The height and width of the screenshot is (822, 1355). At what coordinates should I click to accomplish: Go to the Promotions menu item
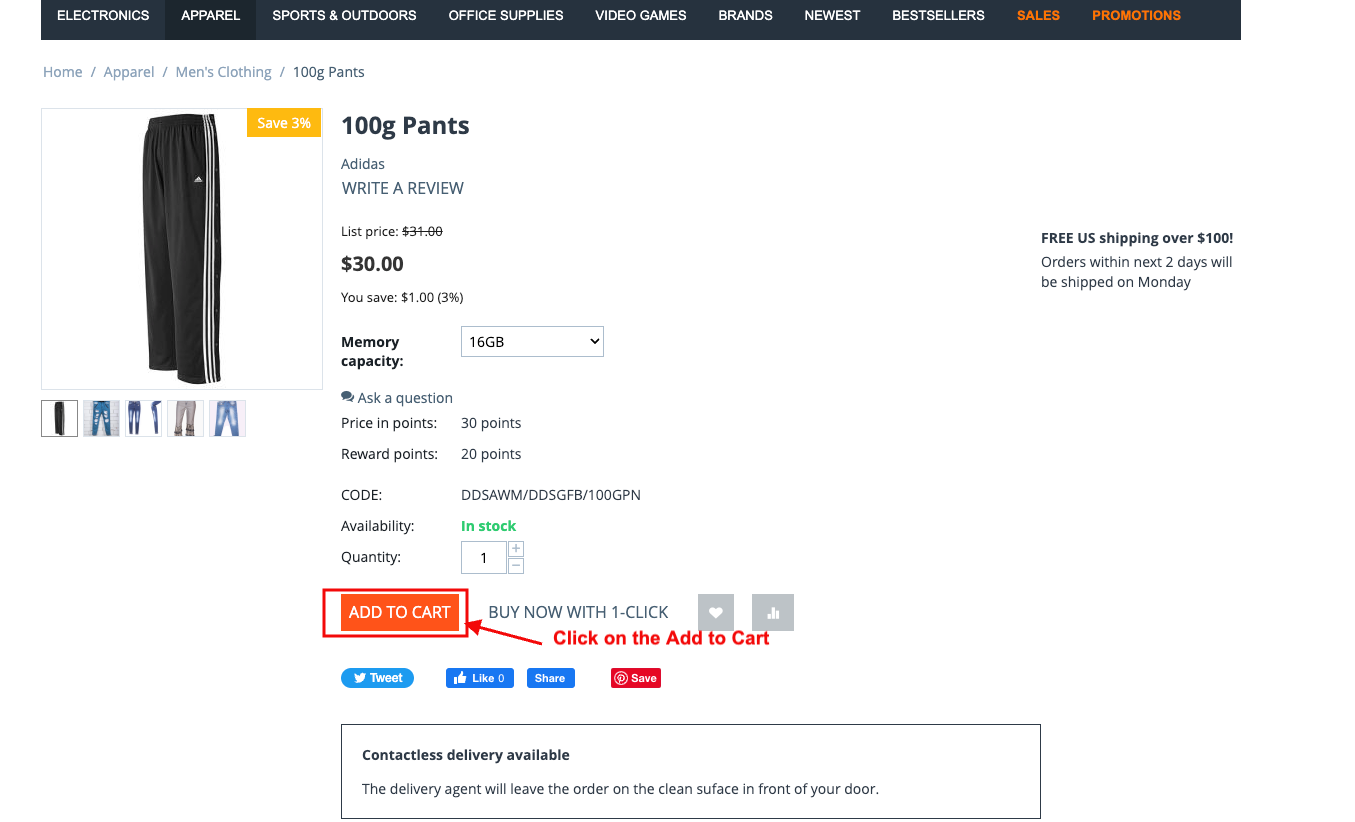[x=1136, y=16]
